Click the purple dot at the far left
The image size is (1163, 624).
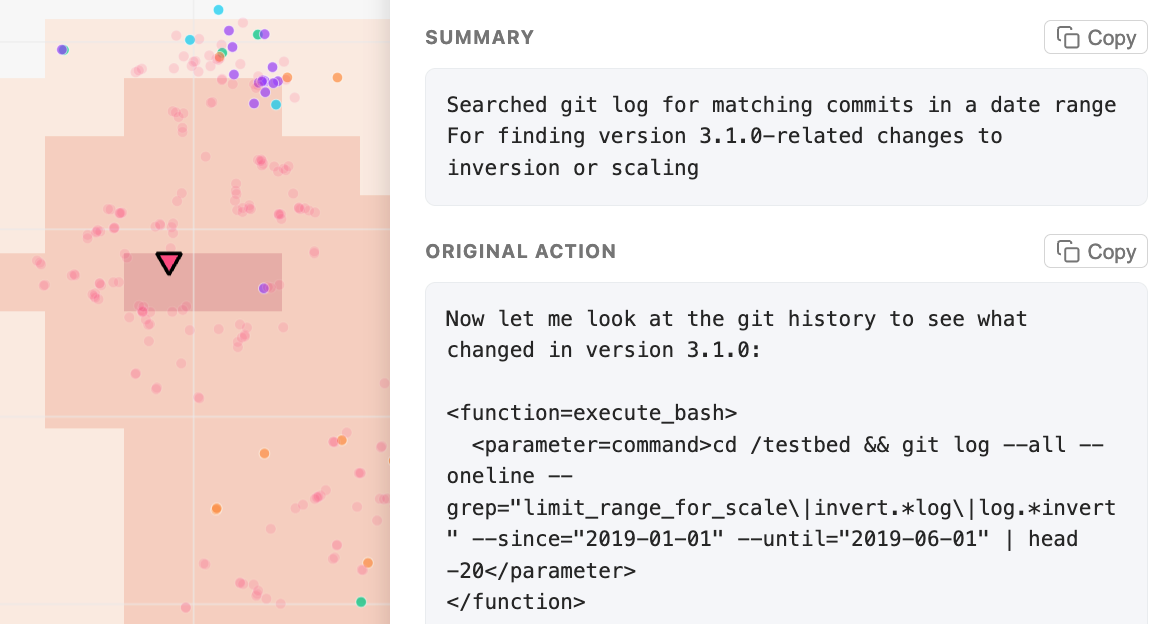(x=62, y=49)
